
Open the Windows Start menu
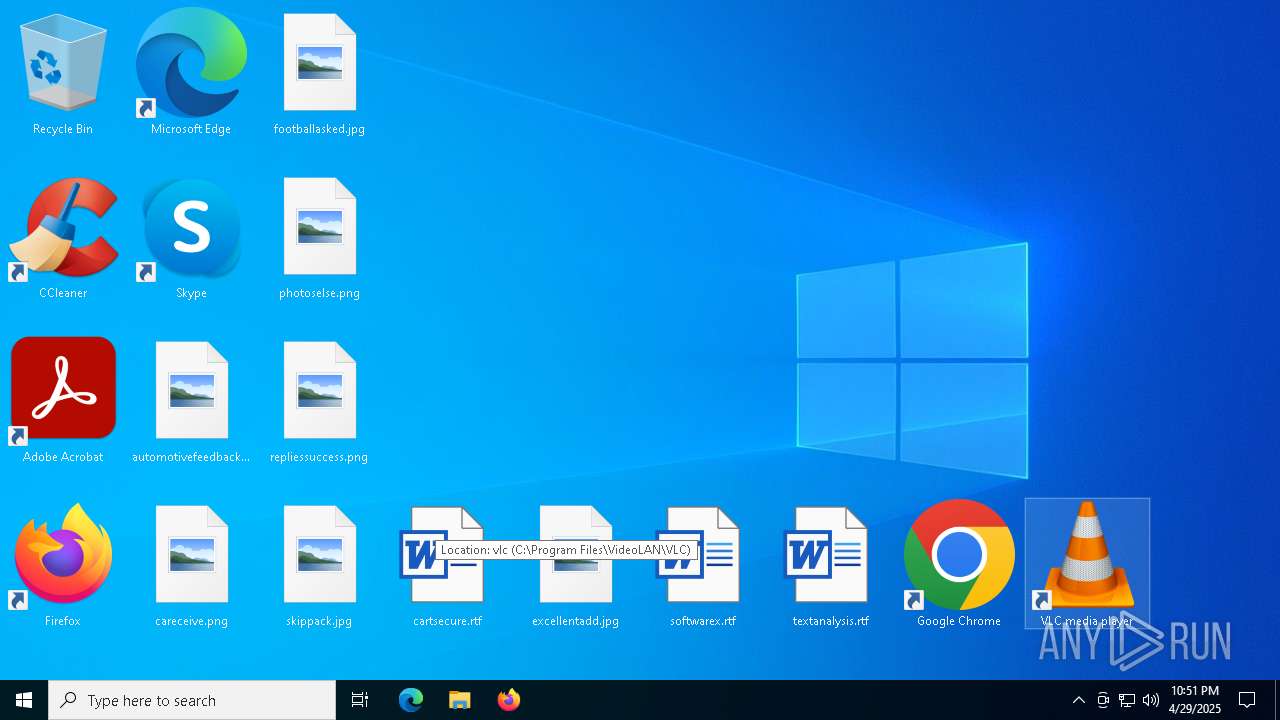(24, 700)
